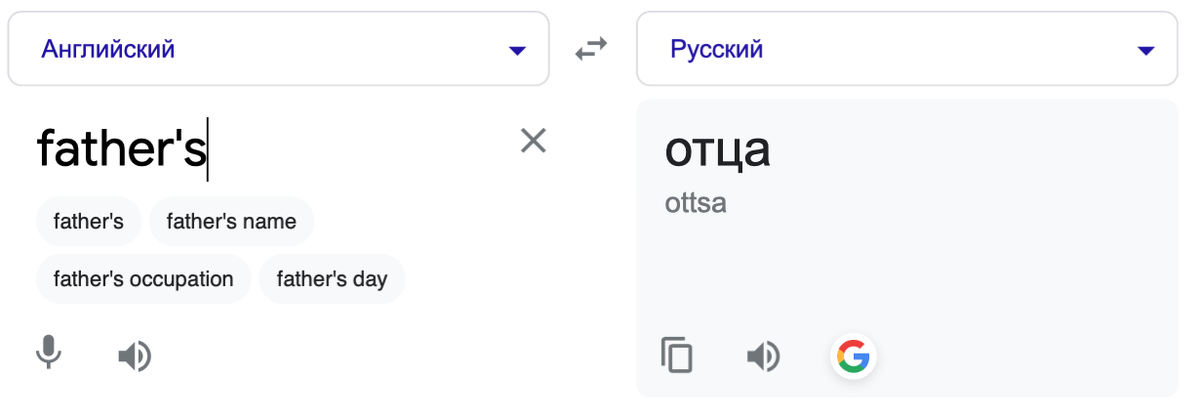
Task: Clear the entered text with X
Action: point(533,141)
